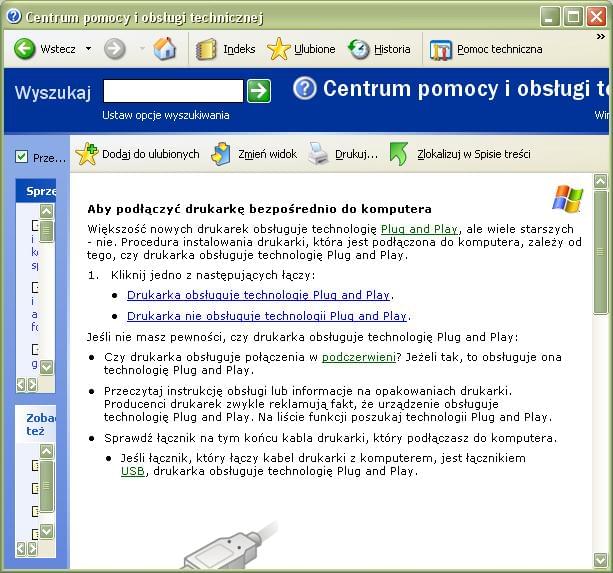Click the Indeks toolbar label

pyautogui.click(x=239, y=49)
